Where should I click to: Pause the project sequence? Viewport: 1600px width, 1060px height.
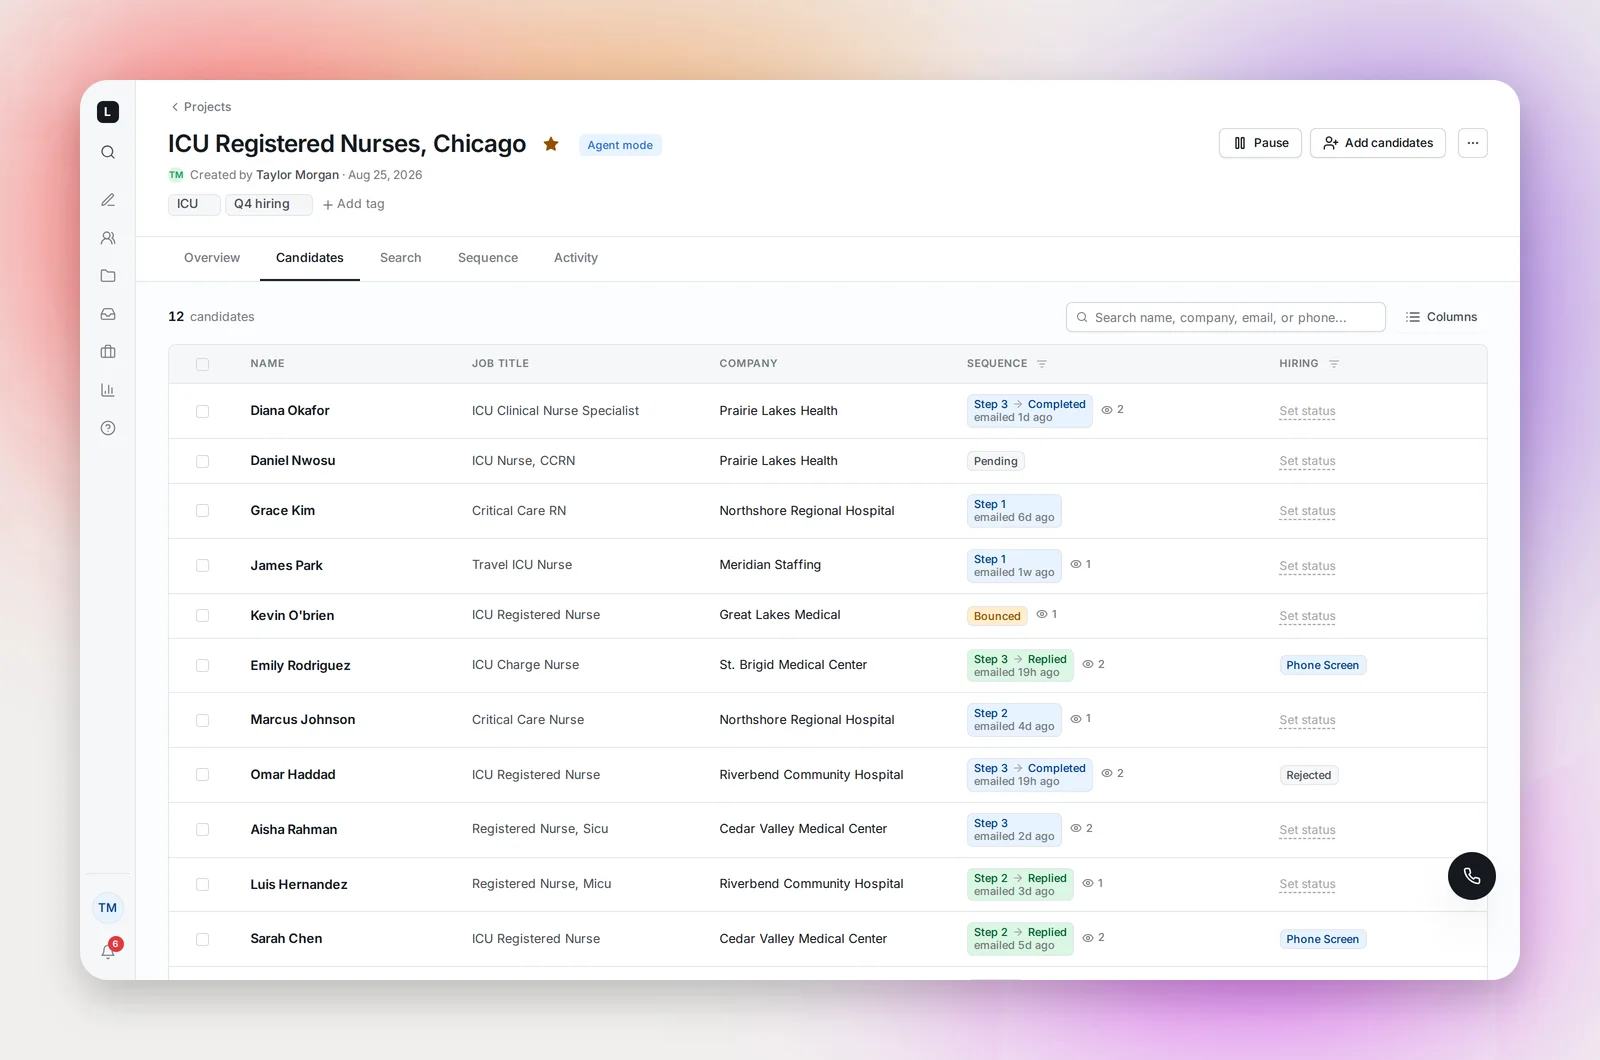1260,143
